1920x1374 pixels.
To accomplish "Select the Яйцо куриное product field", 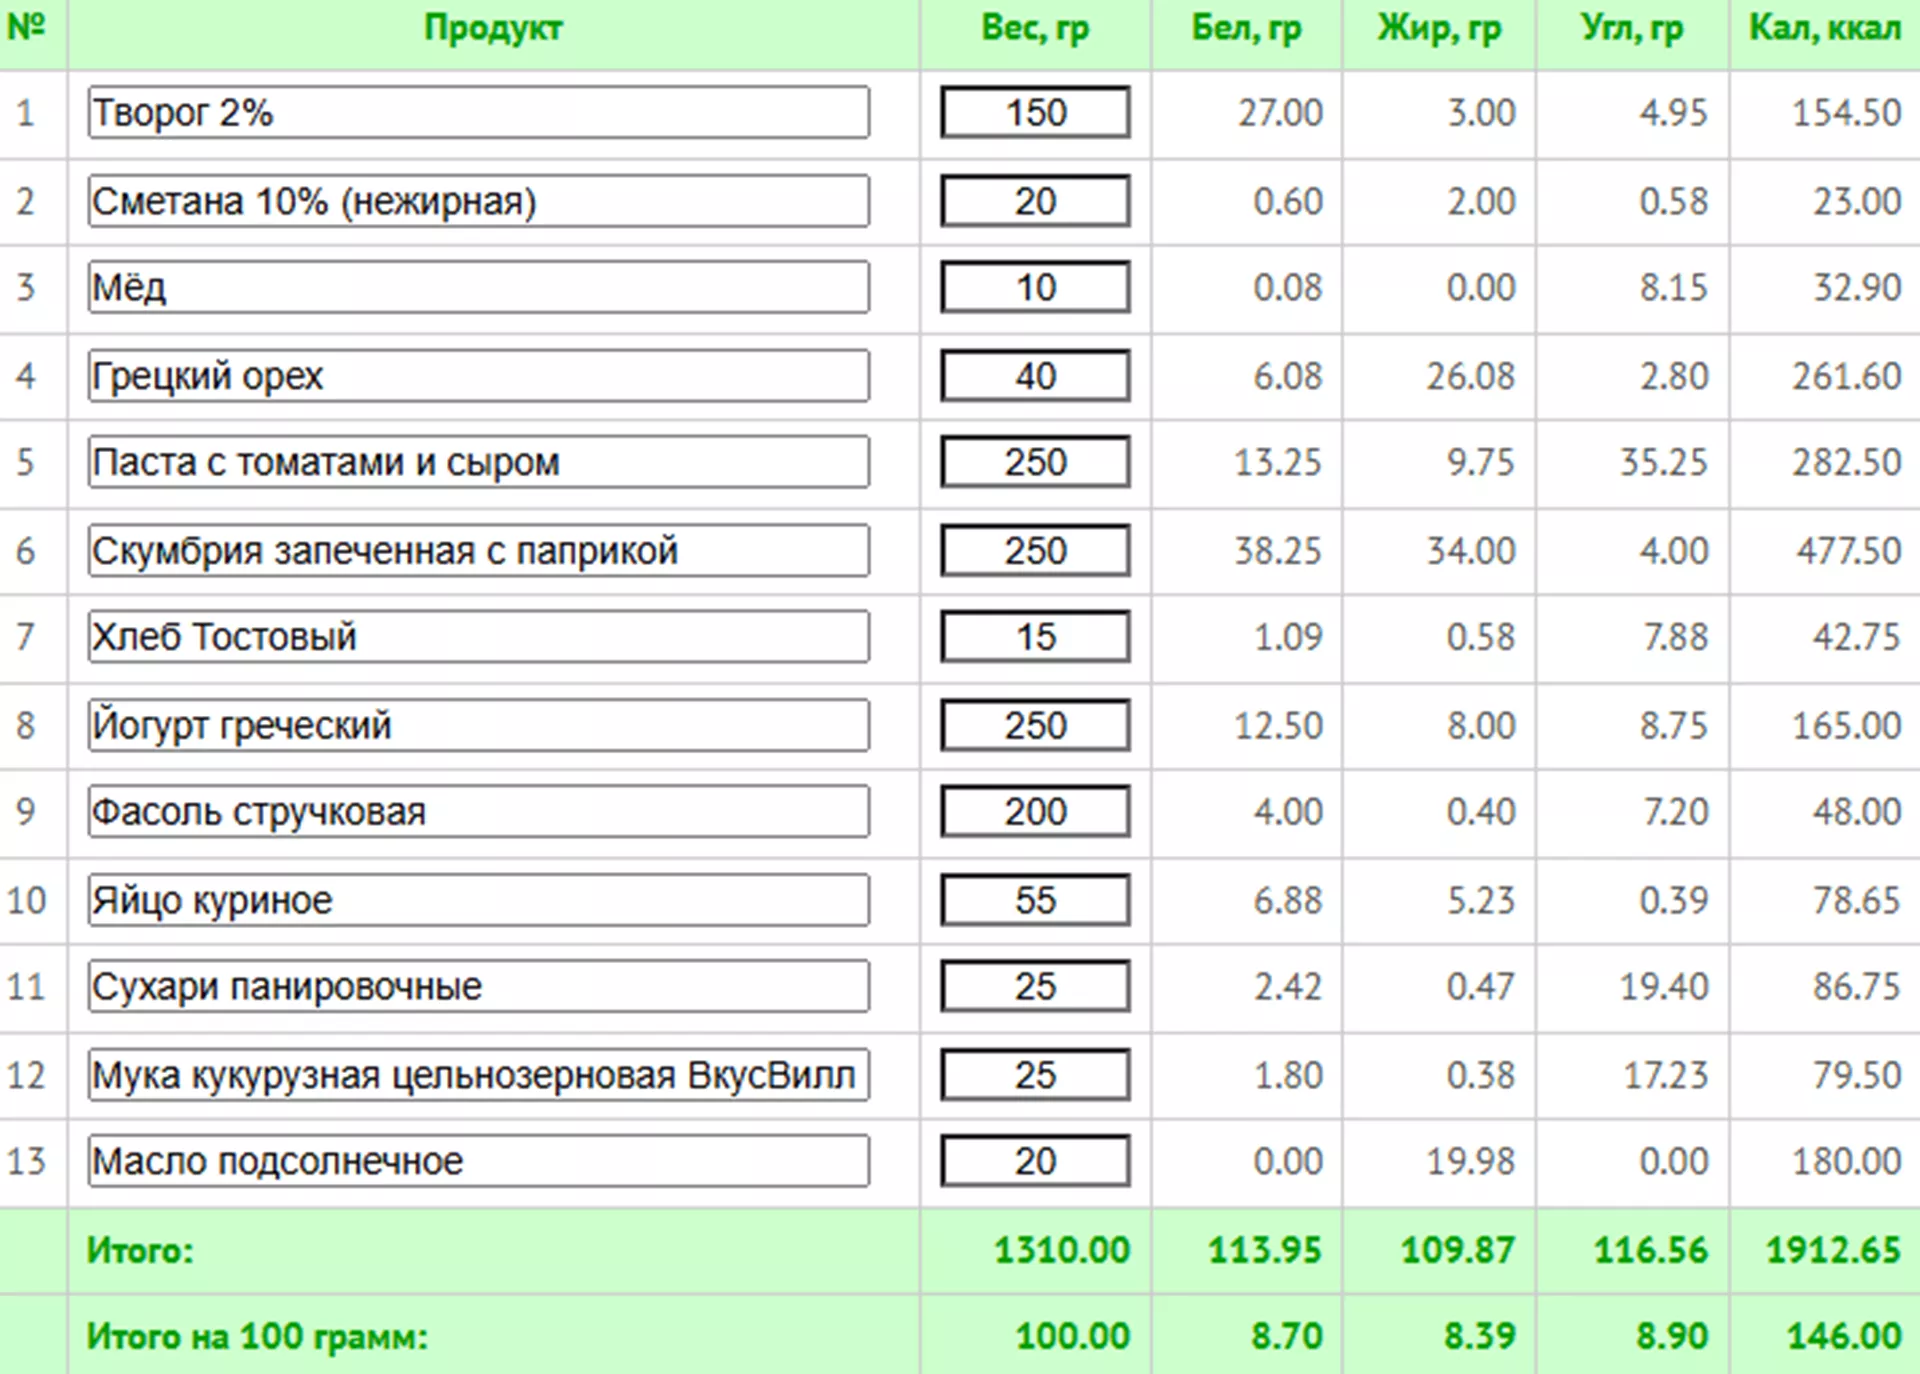I will point(478,900).
